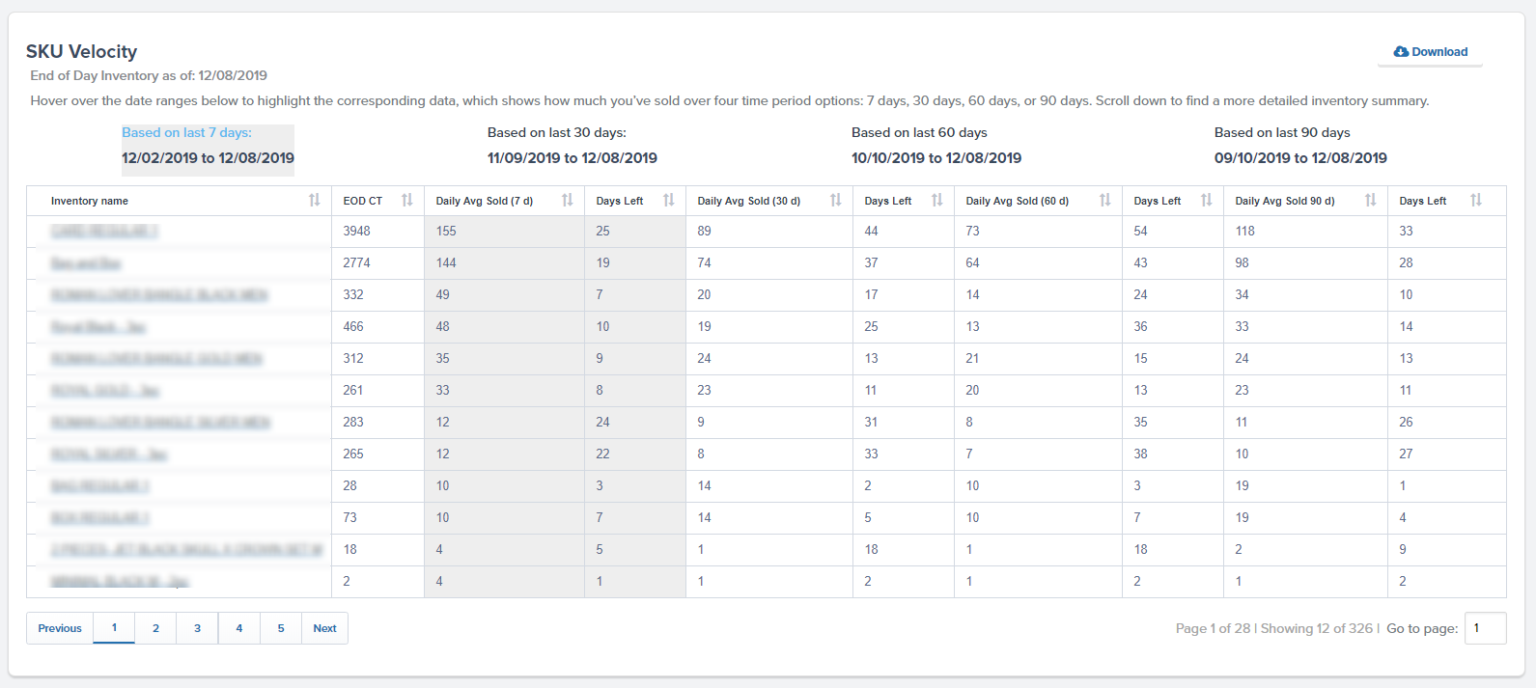Click the cloud download icon
The image size is (1536, 688).
[1400, 51]
